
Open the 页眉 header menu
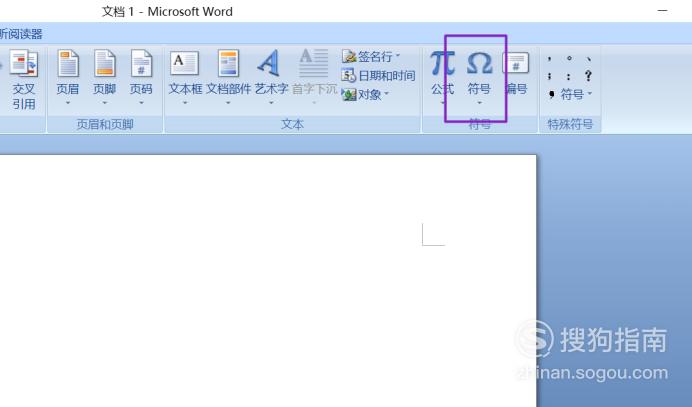[68, 78]
